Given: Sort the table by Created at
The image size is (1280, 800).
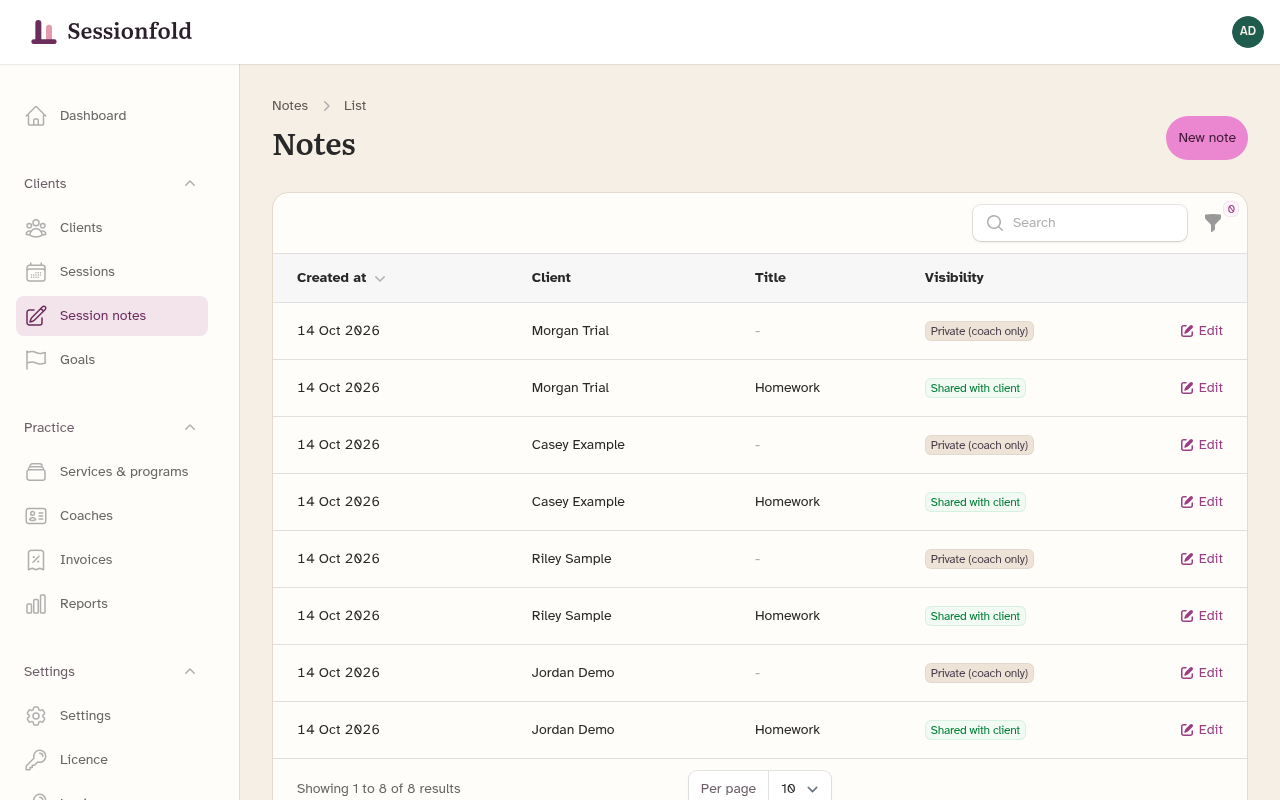Looking at the screenshot, I should (x=341, y=278).
